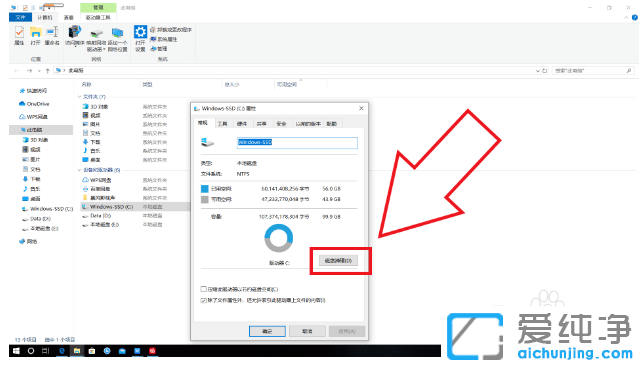Open Settings gear icon in ribbon
Image resolution: width=641 pixels, height=366 pixels.
140,38
